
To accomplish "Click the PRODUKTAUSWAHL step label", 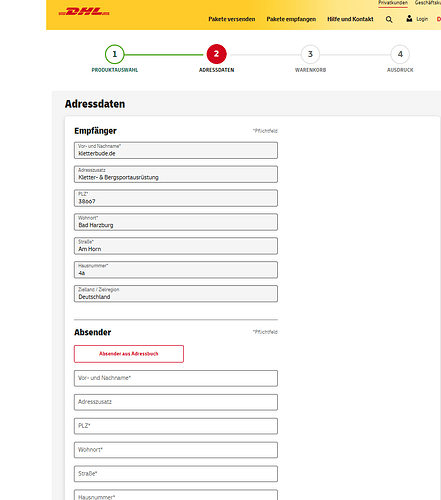I will 115,70.
